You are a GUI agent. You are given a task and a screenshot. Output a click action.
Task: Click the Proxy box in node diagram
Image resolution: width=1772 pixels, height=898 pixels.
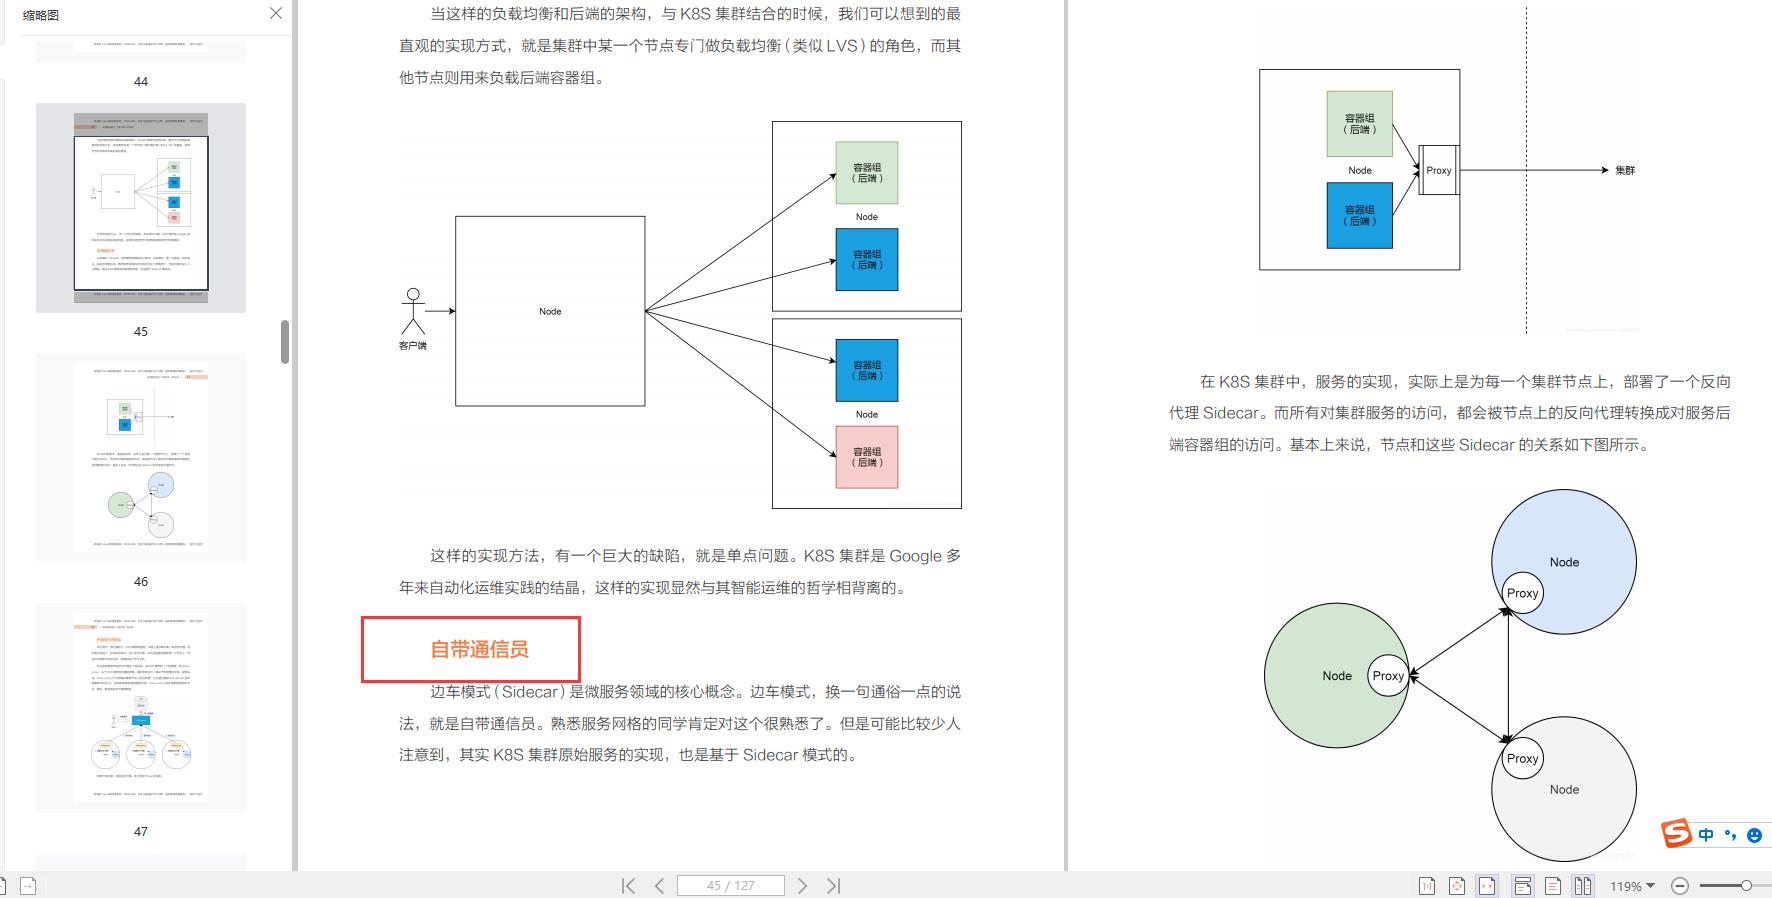coord(1438,170)
